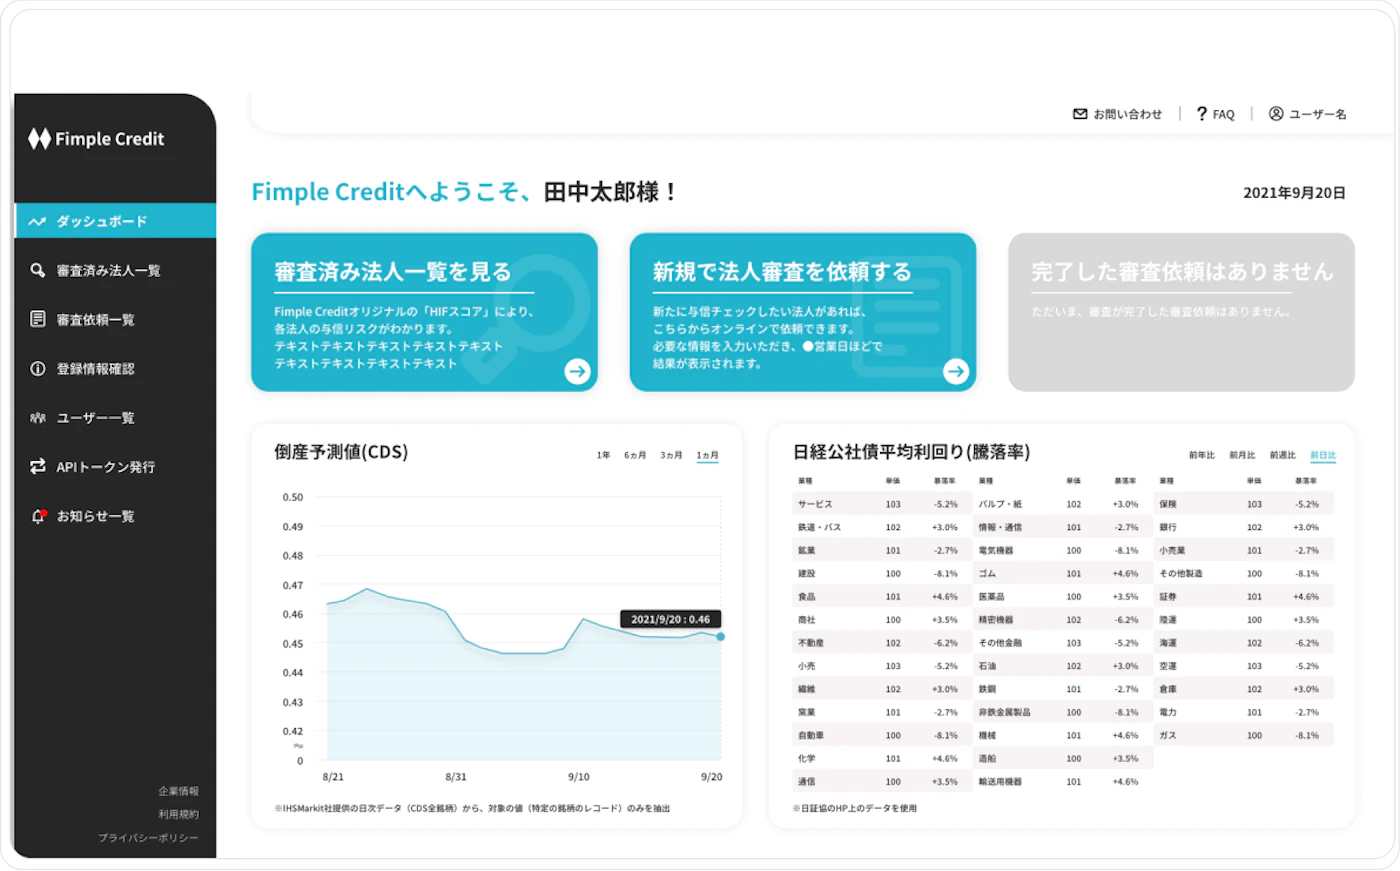This screenshot has height=871, width=1400.
Task: Click the 審査済み法人一覧を見る card
Action: 424,312
